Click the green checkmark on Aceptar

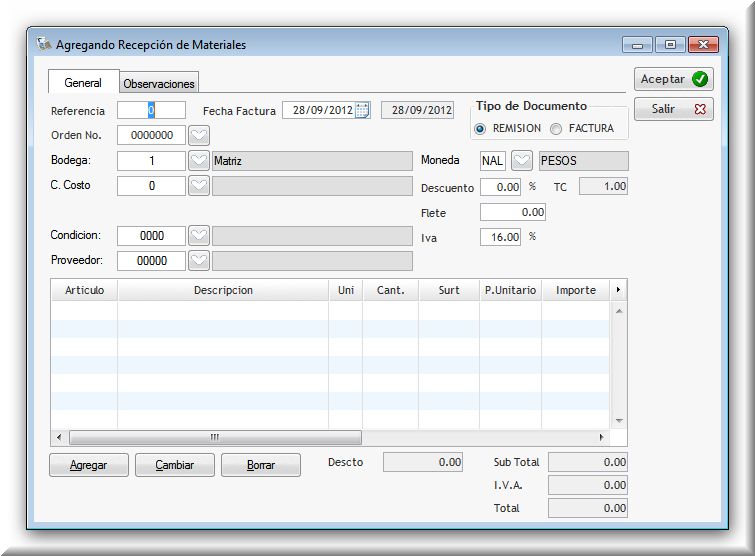click(700, 79)
